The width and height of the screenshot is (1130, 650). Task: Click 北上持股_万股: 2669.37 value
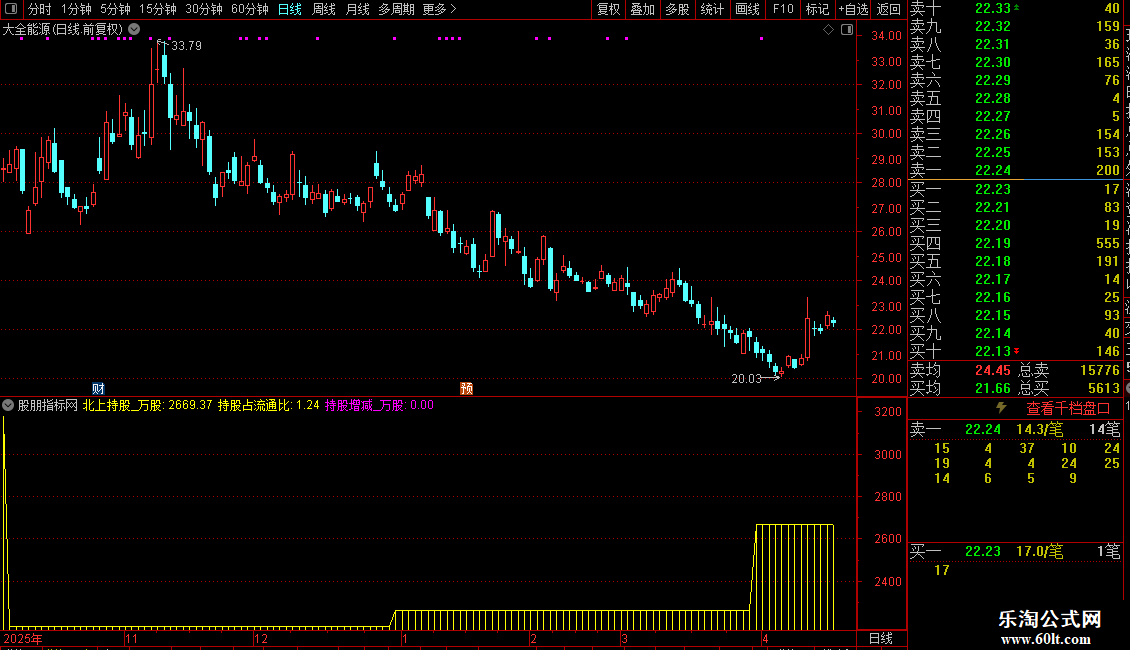(148, 405)
